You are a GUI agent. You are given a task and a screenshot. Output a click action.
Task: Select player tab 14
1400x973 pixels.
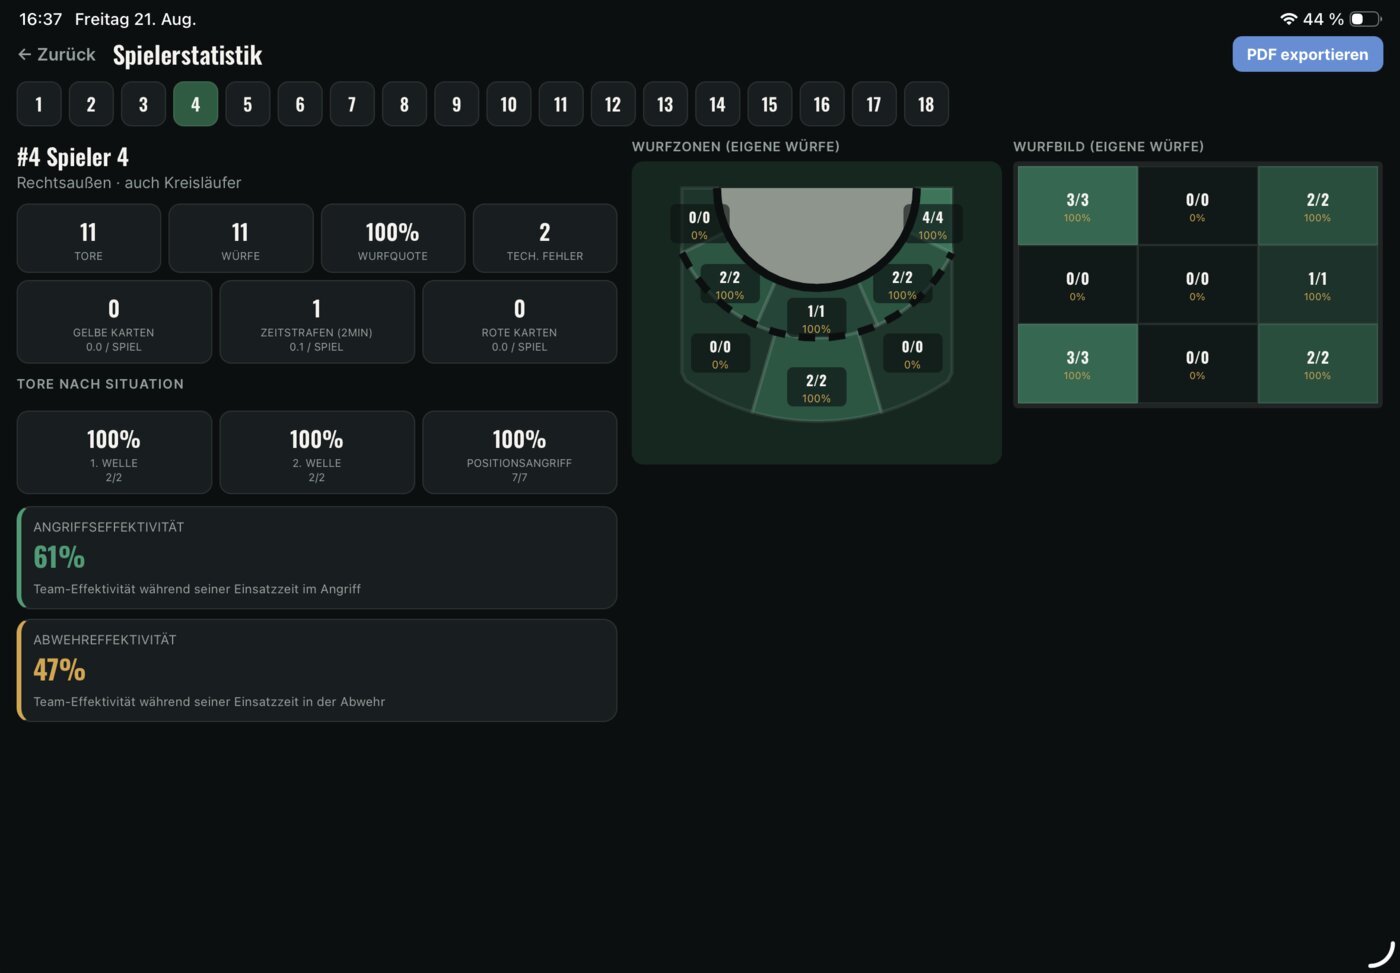717,104
